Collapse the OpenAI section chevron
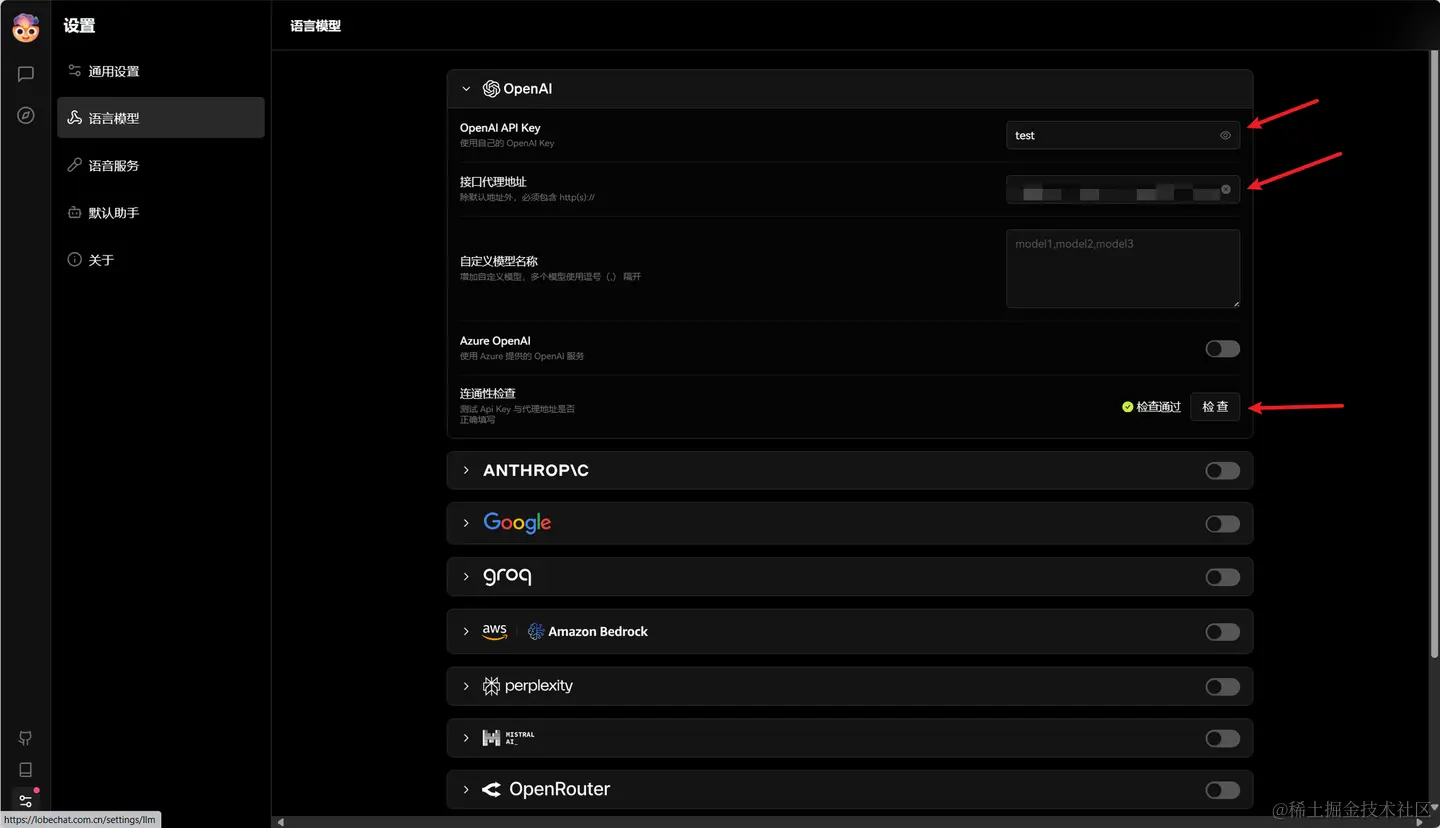 click(x=466, y=89)
